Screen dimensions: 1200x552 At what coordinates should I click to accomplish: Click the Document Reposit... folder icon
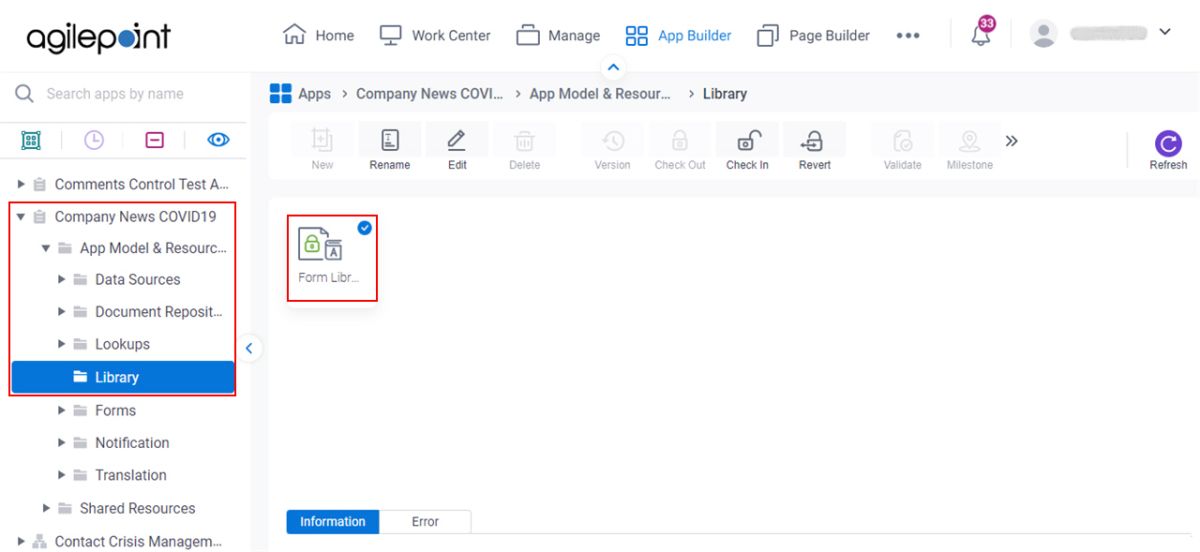pos(80,312)
